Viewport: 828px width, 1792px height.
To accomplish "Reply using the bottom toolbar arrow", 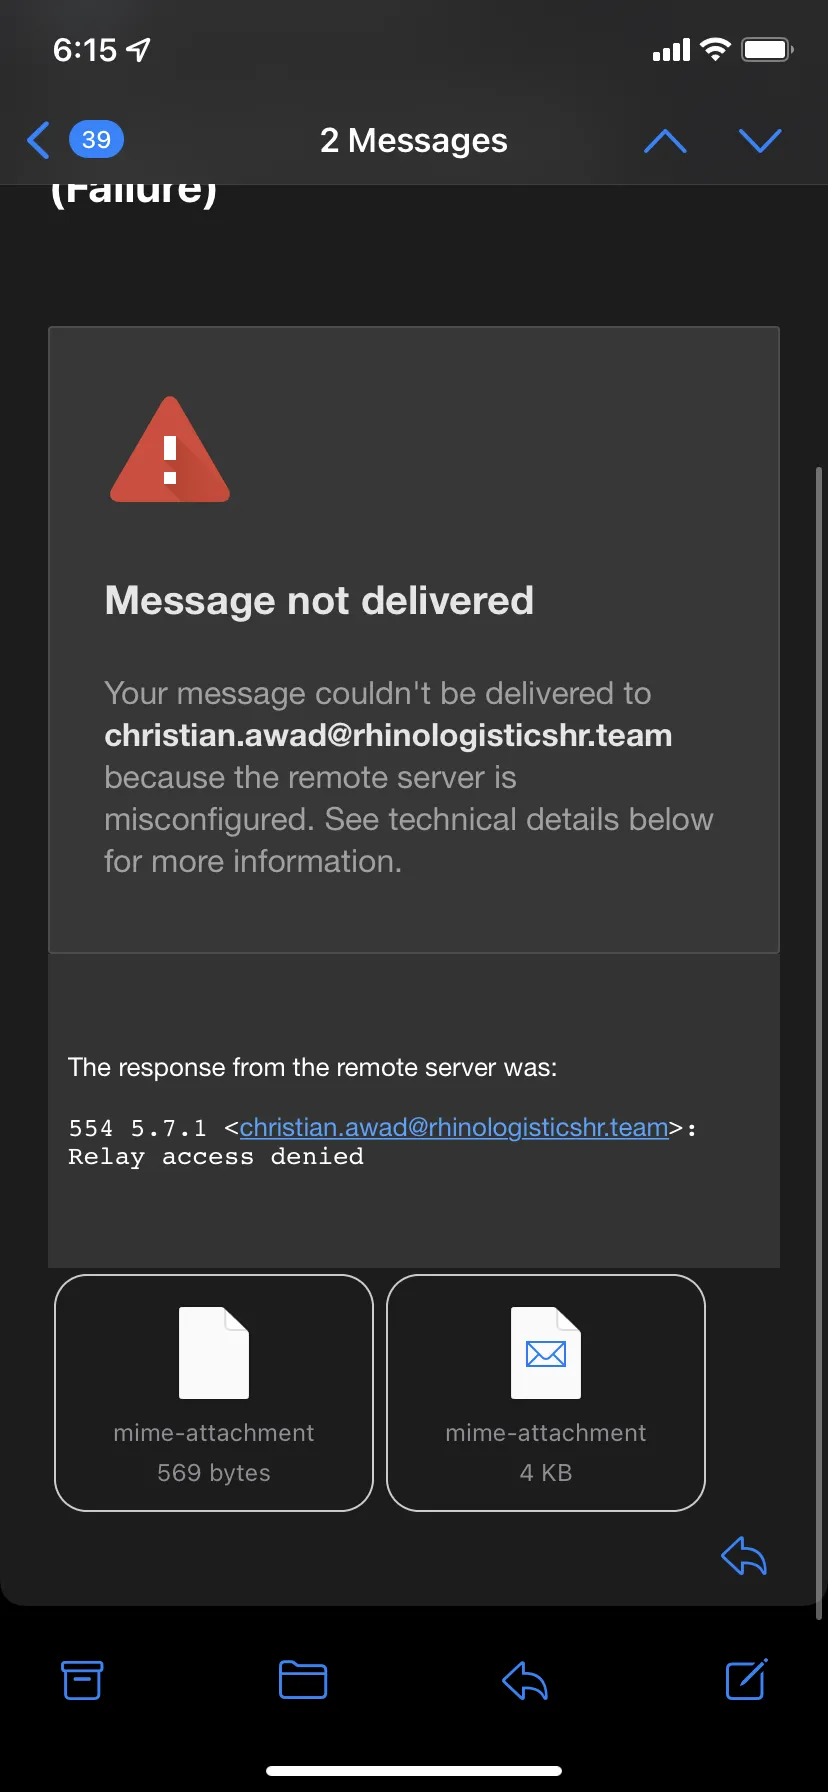I will coord(525,1680).
